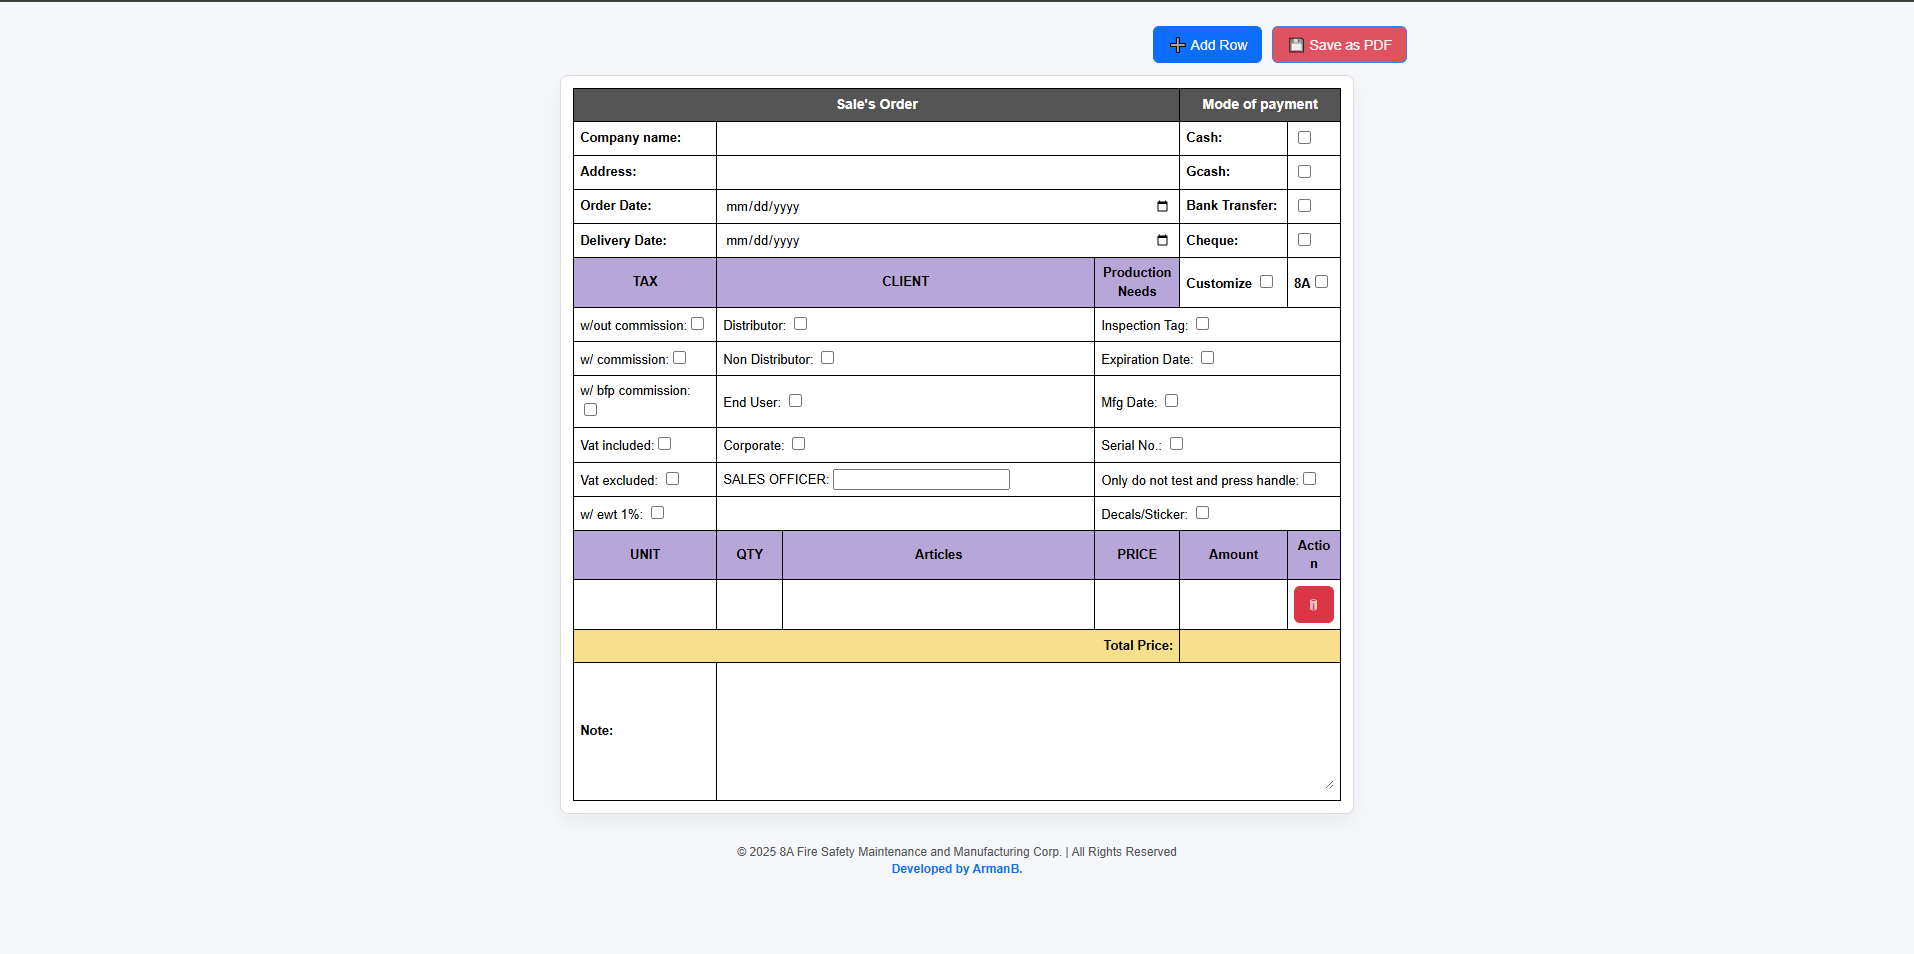Tick the Inspection Tag checkbox
This screenshot has height=954, width=1914.
pos(1202,324)
